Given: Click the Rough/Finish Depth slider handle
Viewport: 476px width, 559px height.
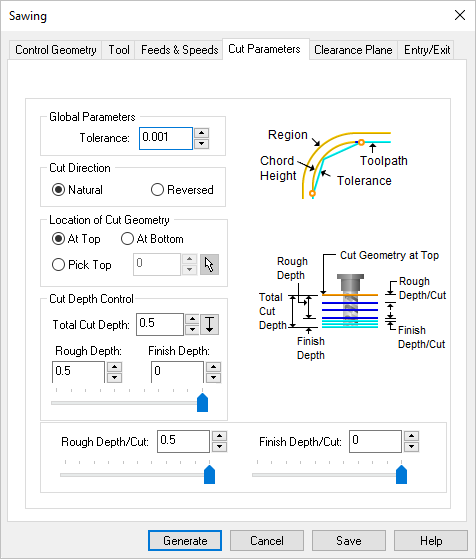Looking at the screenshot, I should pyautogui.click(x=203, y=403).
